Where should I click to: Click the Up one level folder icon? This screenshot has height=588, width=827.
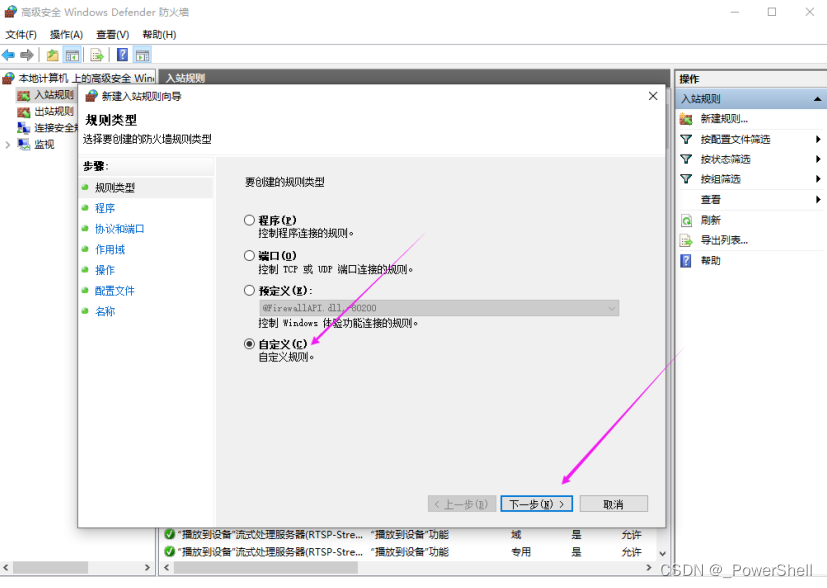(x=52, y=55)
